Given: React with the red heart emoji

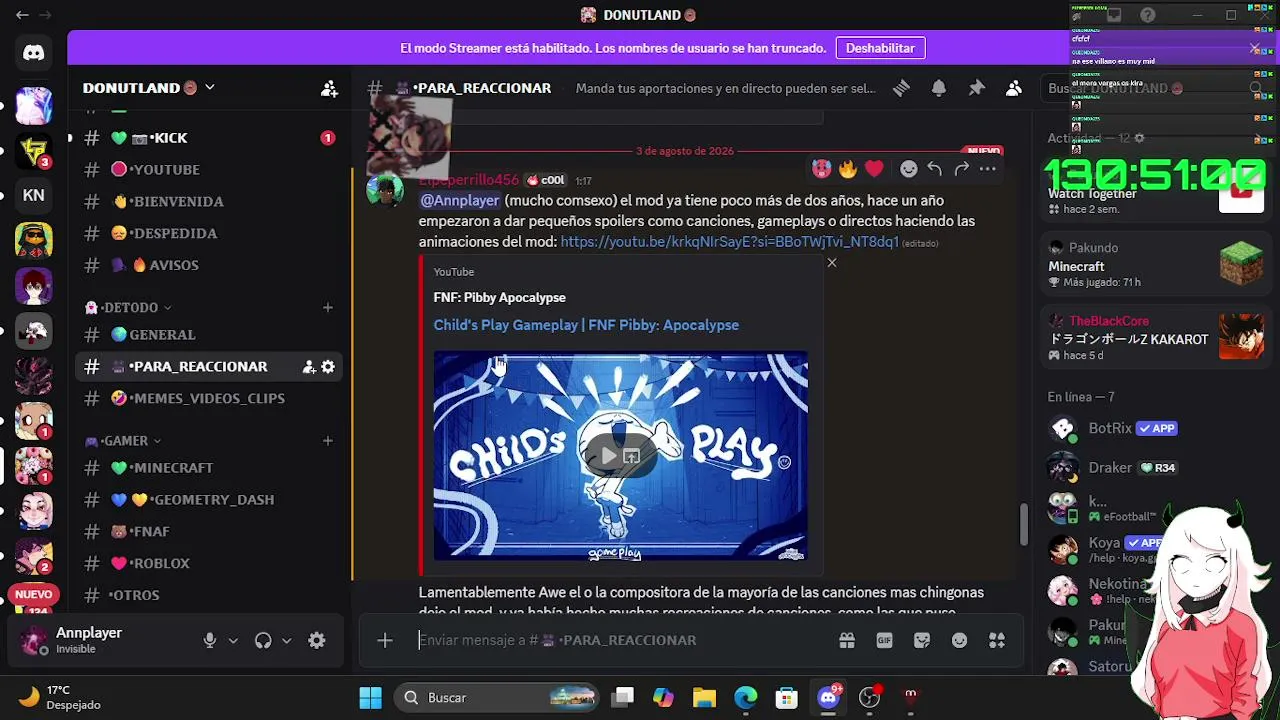Looking at the screenshot, I should tap(874, 169).
